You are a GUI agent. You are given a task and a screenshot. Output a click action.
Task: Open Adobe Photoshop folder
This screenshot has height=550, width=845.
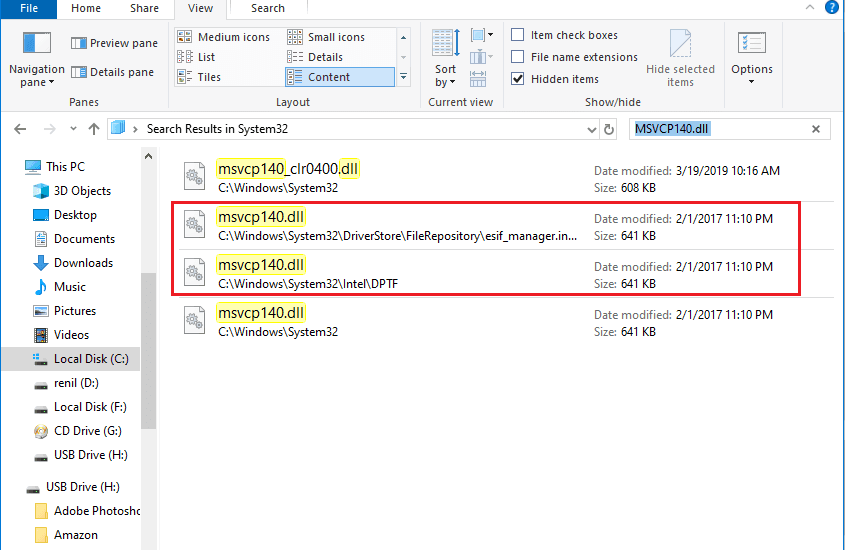pos(87,511)
